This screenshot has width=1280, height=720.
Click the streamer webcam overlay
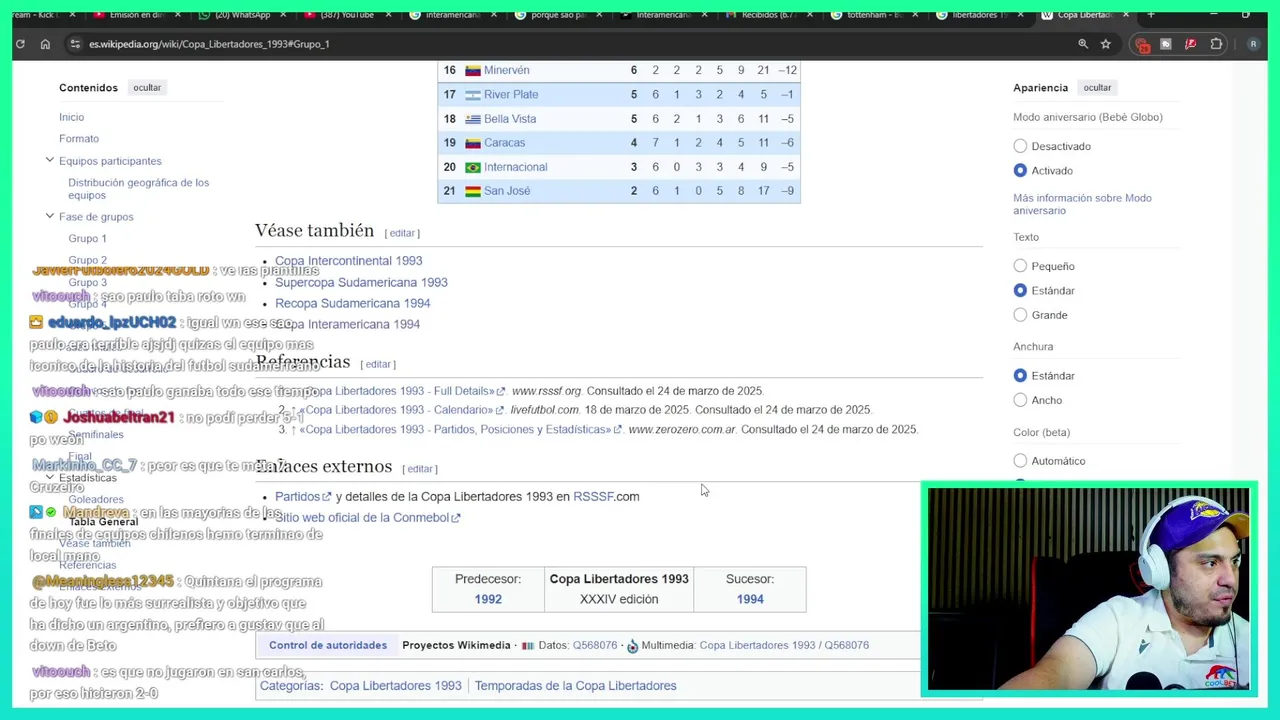(x=1088, y=590)
